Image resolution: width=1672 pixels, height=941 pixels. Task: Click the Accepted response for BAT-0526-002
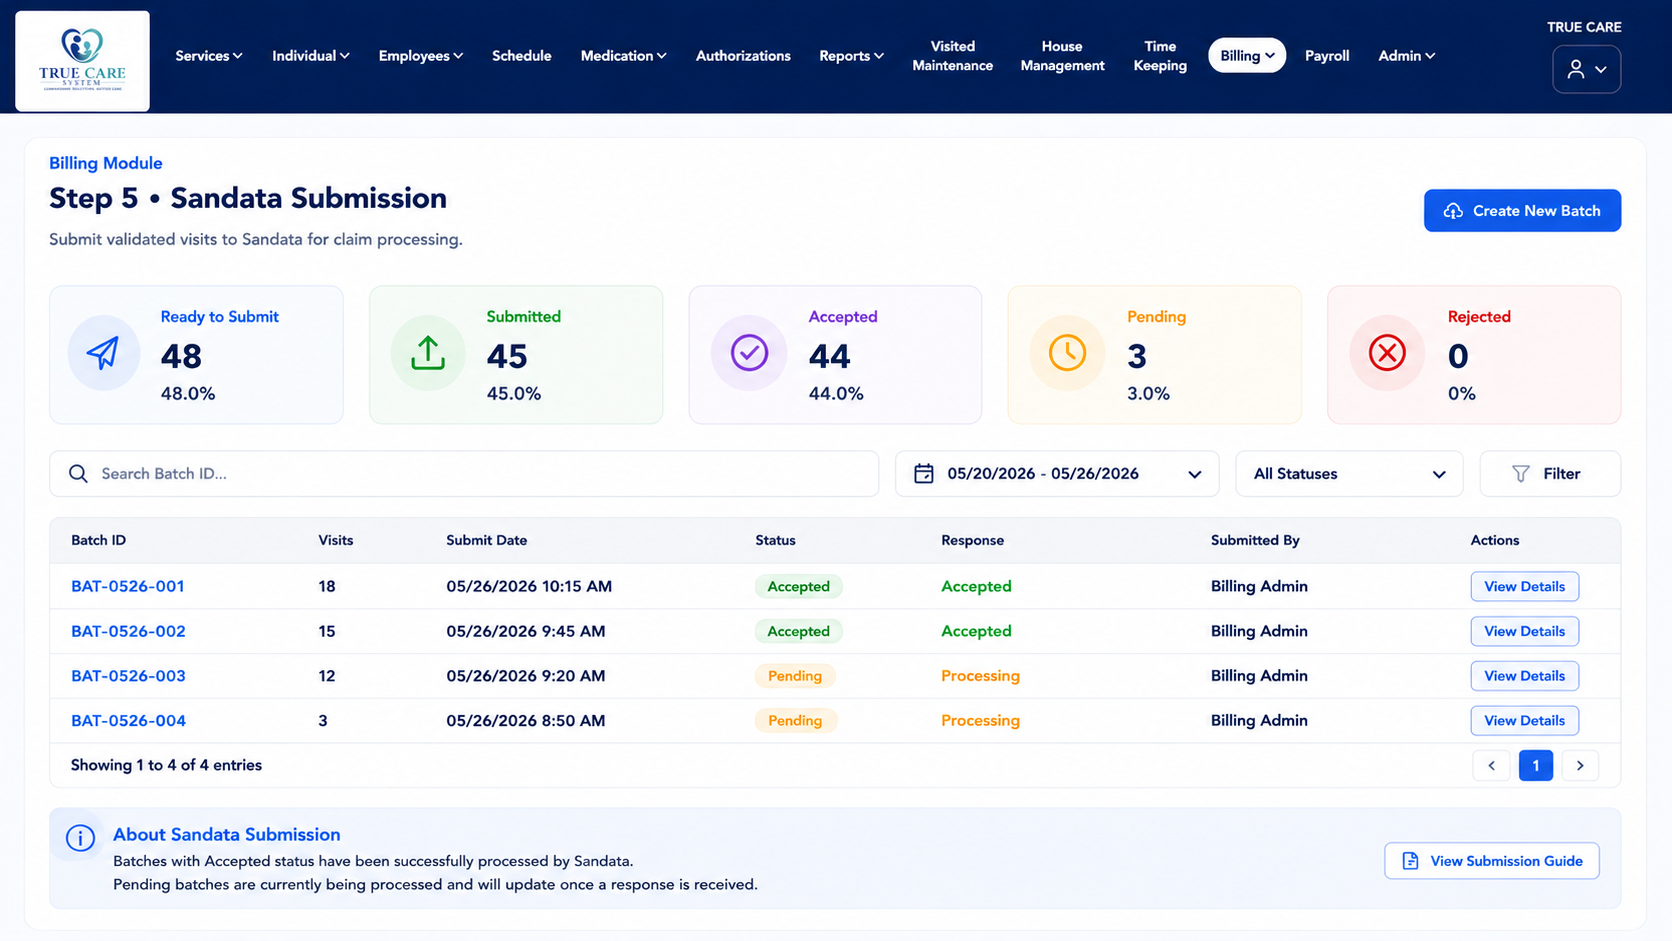pyautogui.click(x=976, y=631)
